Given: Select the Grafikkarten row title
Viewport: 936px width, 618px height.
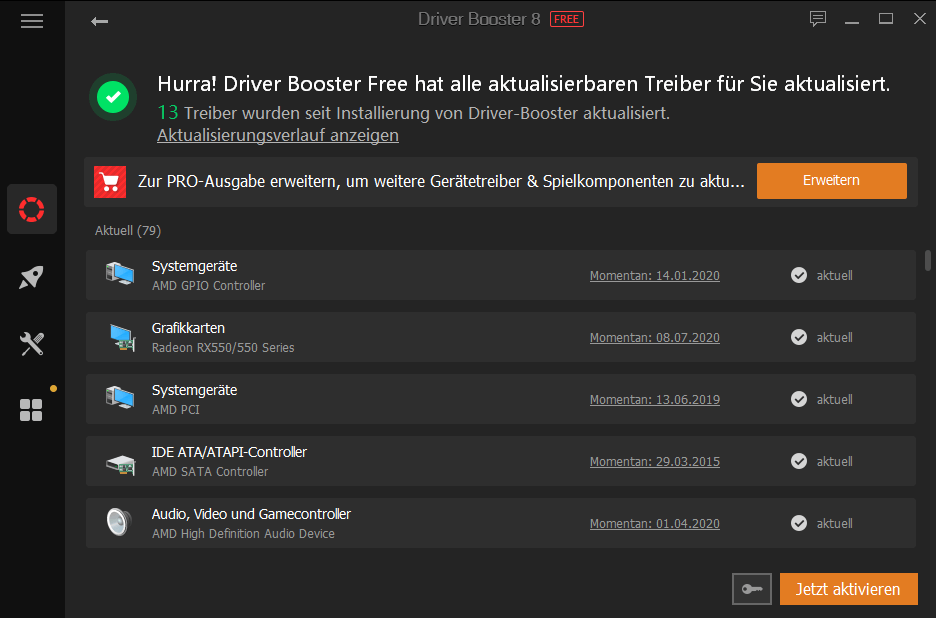Looking at the screenshot, I should coord(188,328).
